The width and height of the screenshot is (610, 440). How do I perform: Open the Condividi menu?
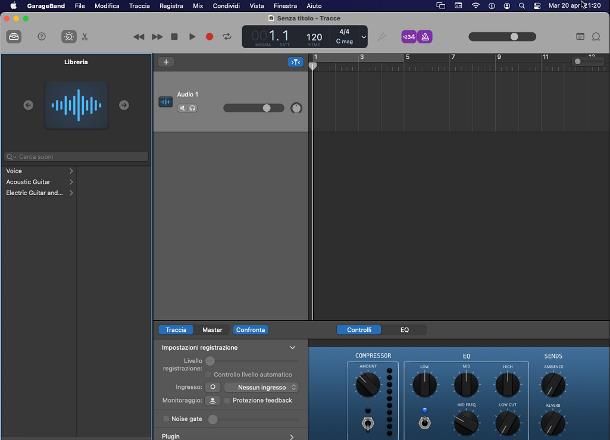tap(226, 6)
